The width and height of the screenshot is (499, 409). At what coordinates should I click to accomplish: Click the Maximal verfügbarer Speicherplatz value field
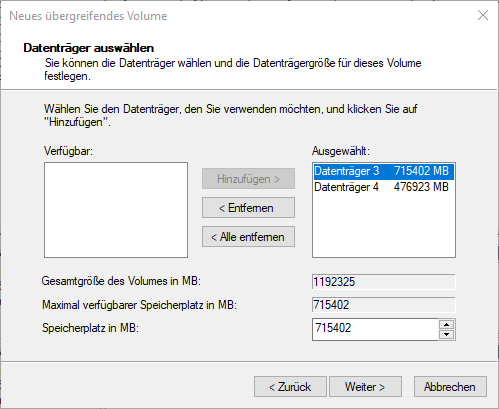click(384, 305)
